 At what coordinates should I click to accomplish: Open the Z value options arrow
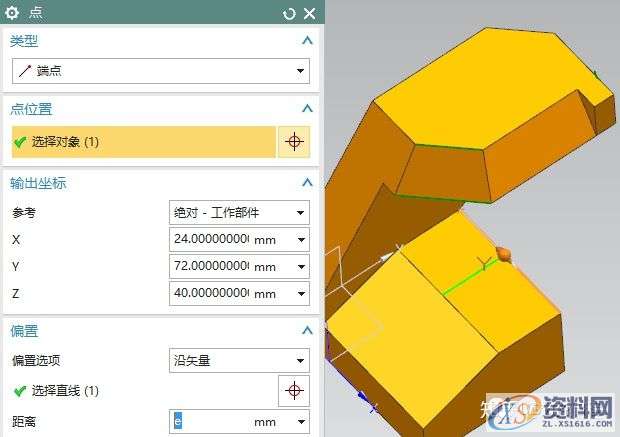pyautogui.click(x=301, y=293)
